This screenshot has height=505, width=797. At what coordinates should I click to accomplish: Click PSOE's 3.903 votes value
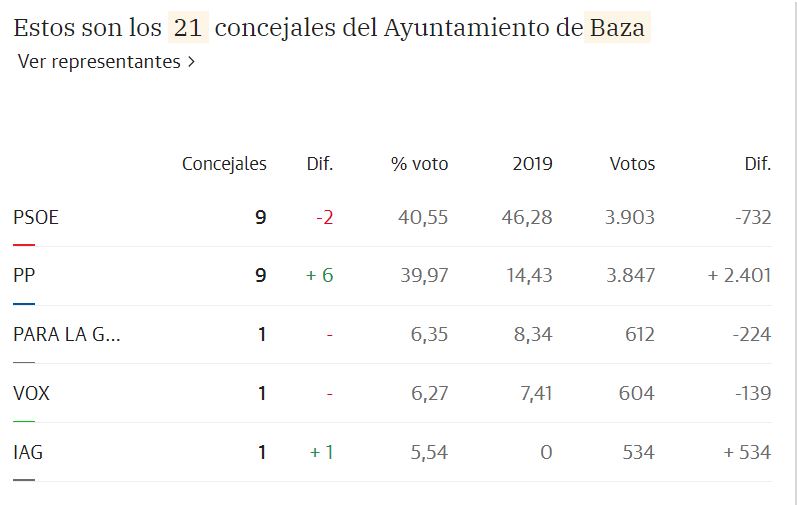pos(630,217)
